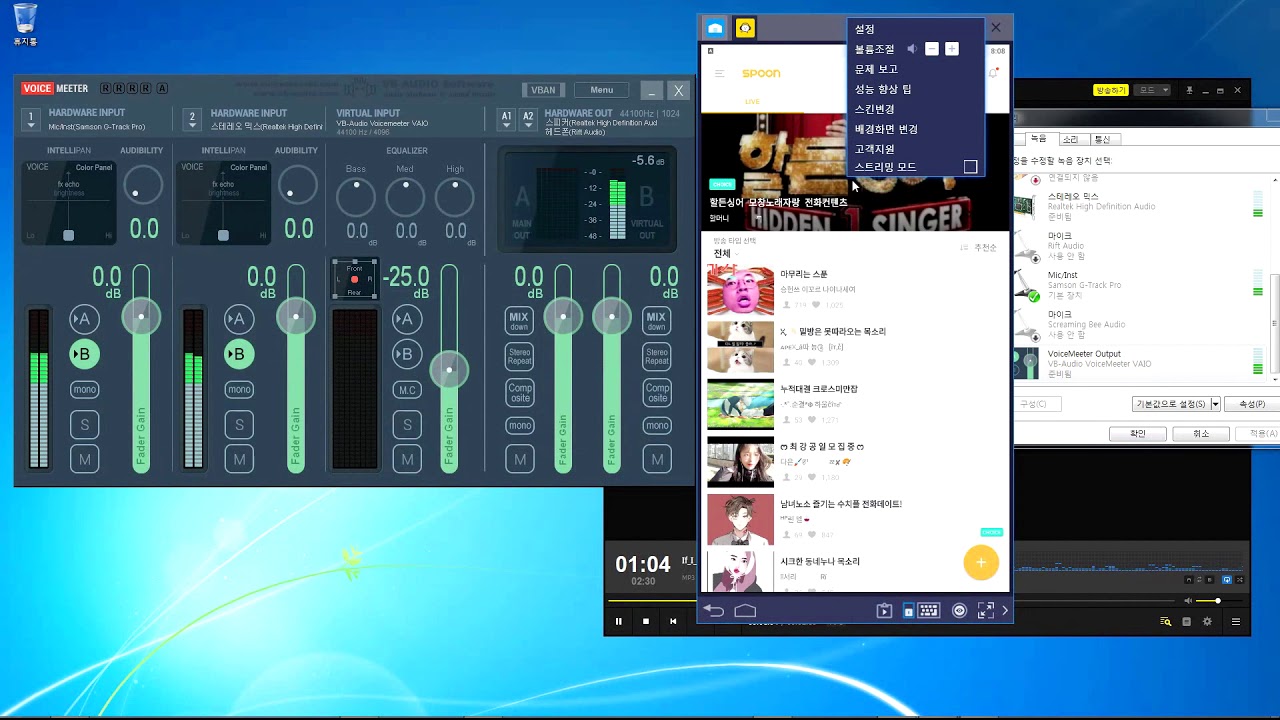Choose A1 hardware output device
This screenshot has width=1280, height=720.
coord(507,120)
